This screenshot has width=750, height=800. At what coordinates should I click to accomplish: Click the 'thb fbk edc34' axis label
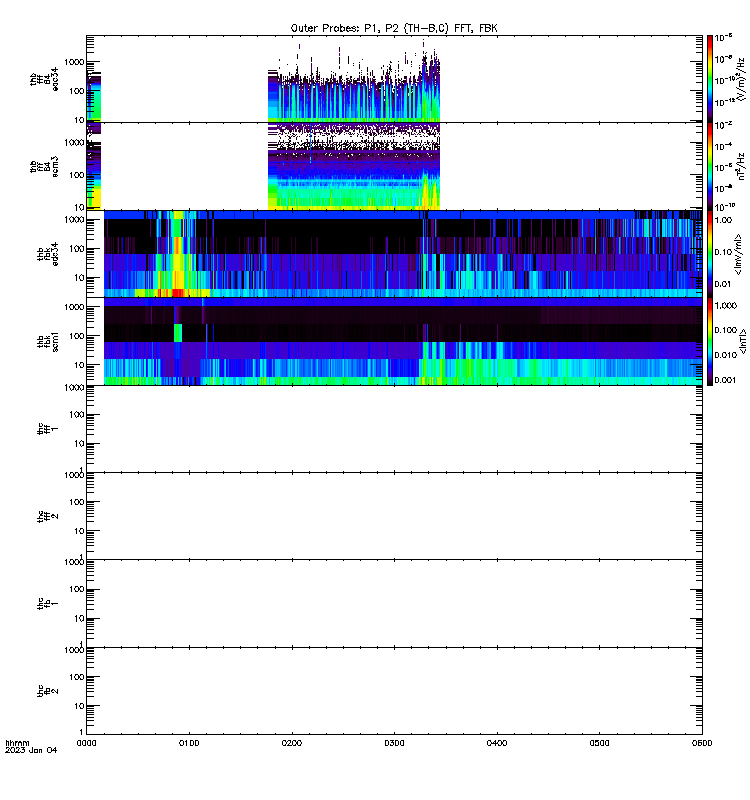[48, 254]
